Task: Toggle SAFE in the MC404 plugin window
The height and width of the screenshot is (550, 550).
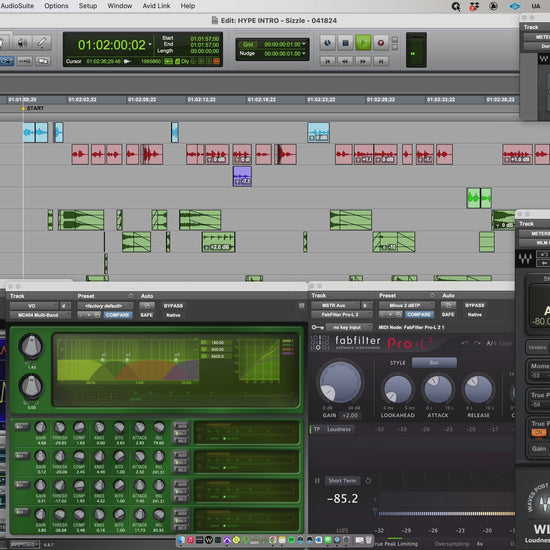Action: point(147,315)
